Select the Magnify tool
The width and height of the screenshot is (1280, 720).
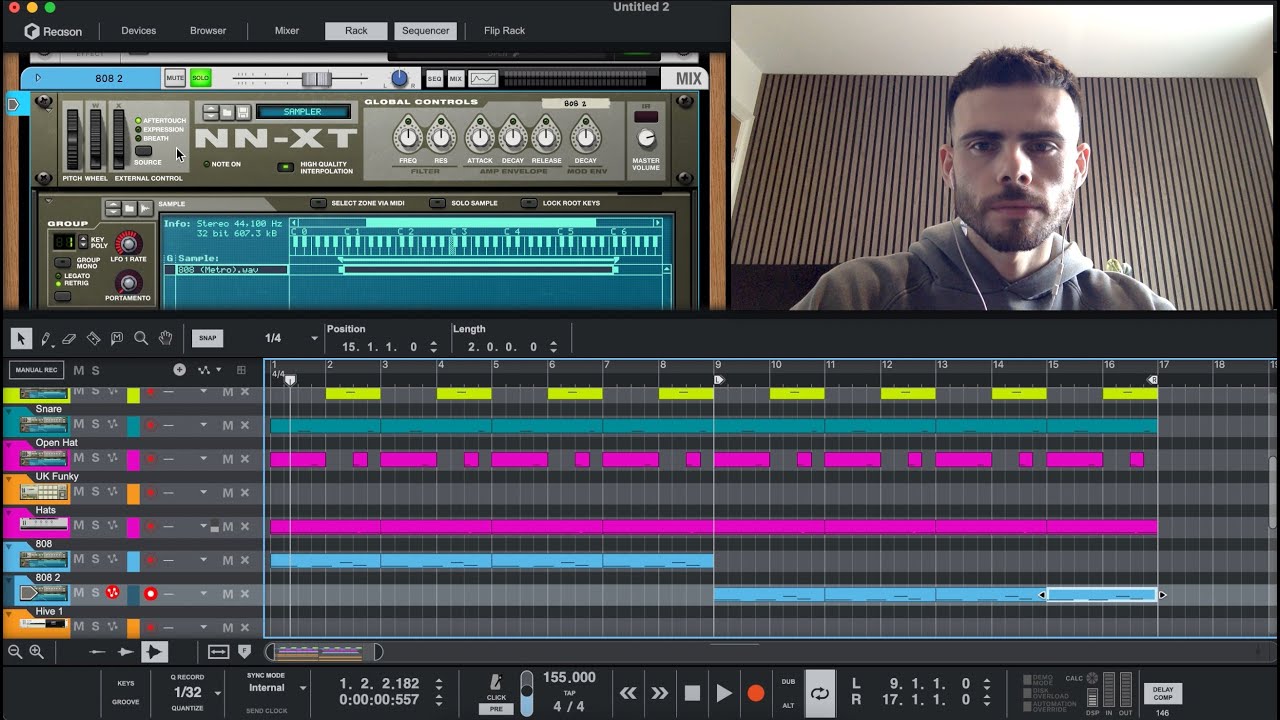tap(141, 339)
